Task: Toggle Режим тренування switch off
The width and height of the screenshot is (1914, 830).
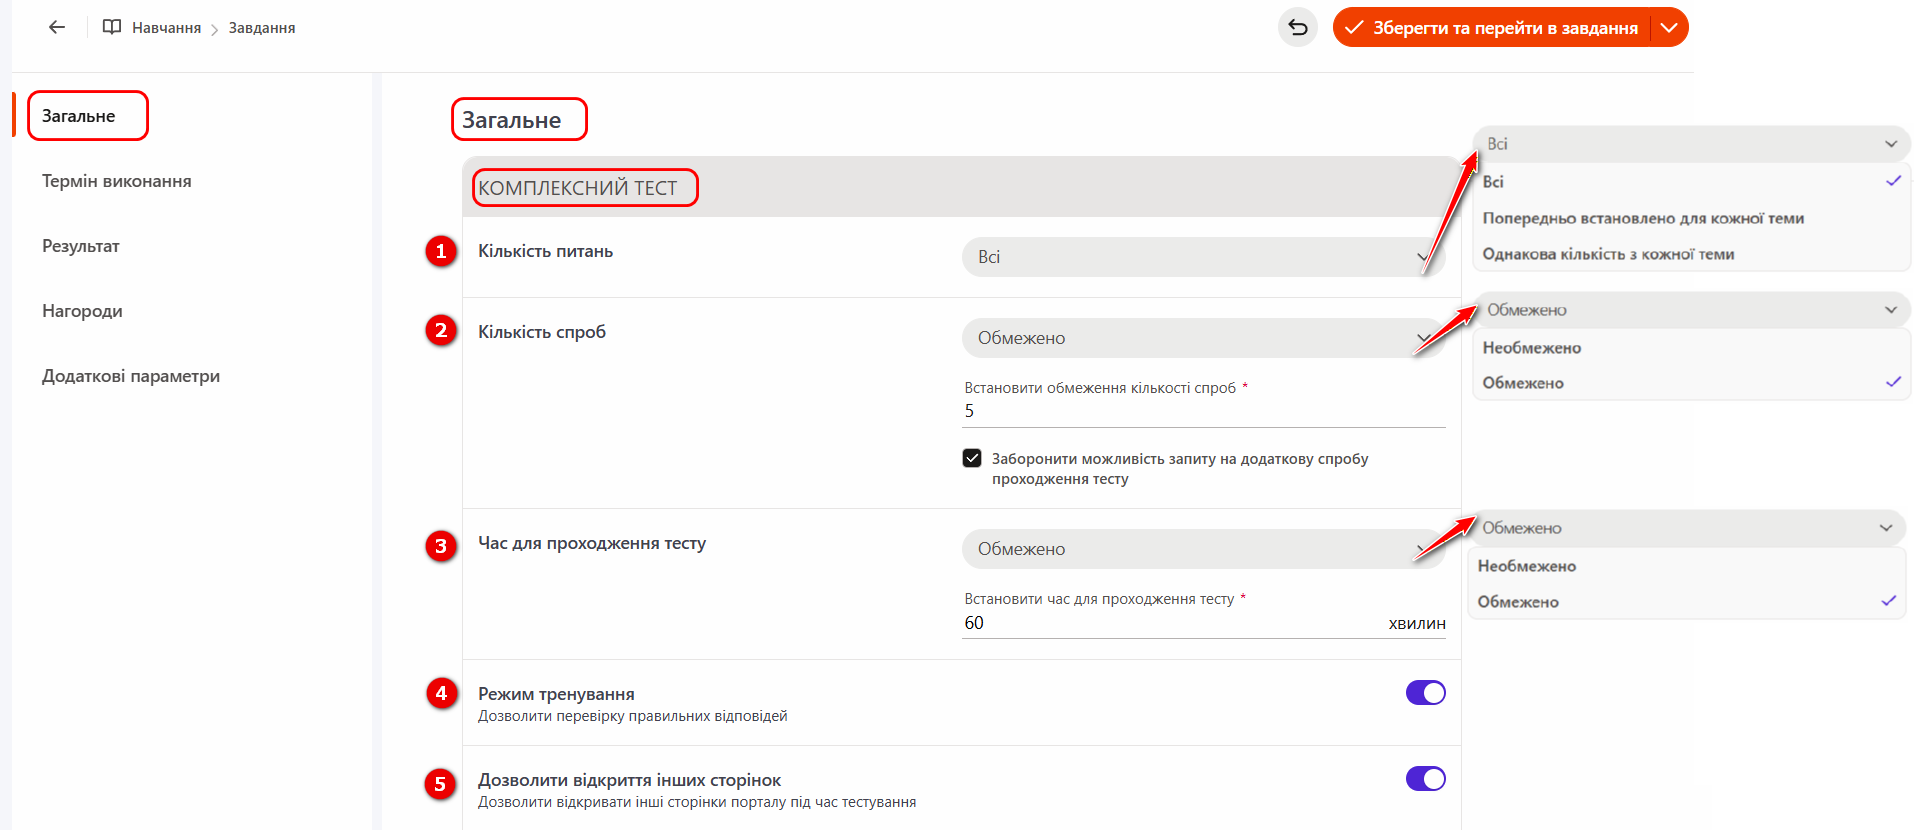Action: click(x=1425, y=693)
